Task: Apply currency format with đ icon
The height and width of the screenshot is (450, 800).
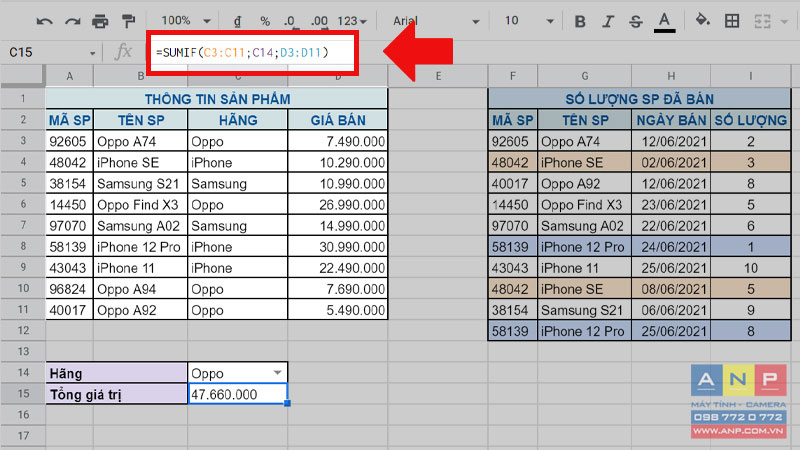Action: pos(237,21)
